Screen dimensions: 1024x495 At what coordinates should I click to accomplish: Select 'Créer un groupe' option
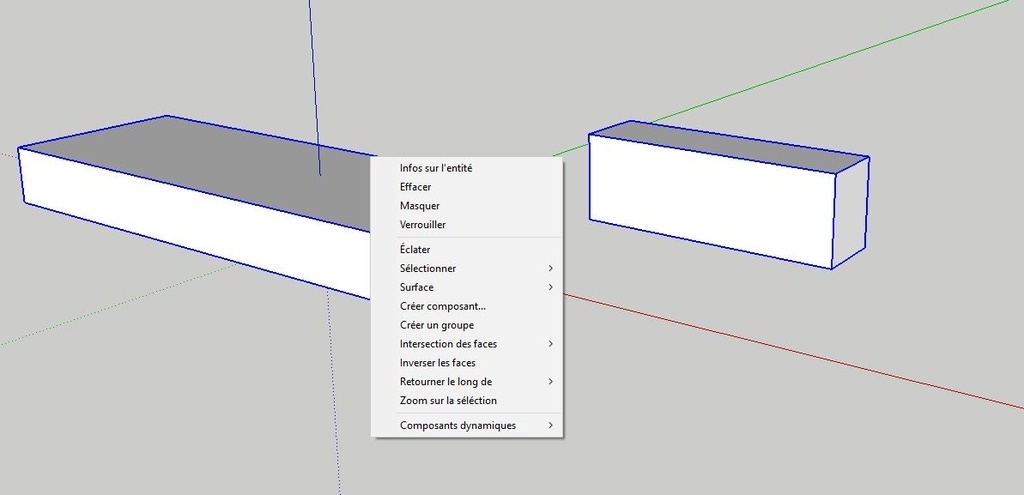pos(436,325)
